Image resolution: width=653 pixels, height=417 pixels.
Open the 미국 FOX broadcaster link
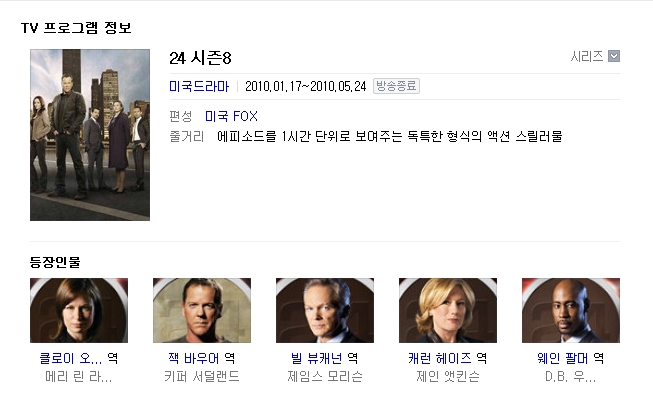[x=232, y=116]
